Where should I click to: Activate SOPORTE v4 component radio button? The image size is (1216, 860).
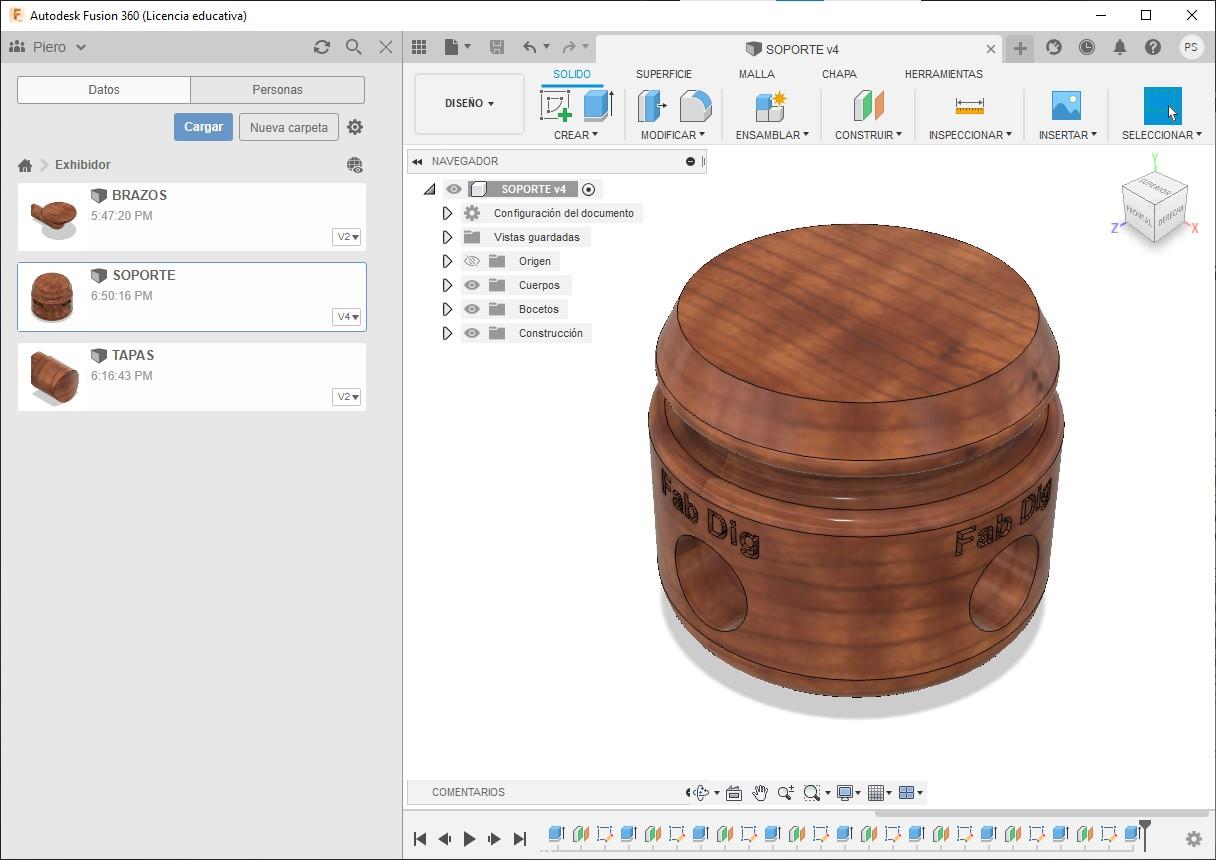coord(588,189)
